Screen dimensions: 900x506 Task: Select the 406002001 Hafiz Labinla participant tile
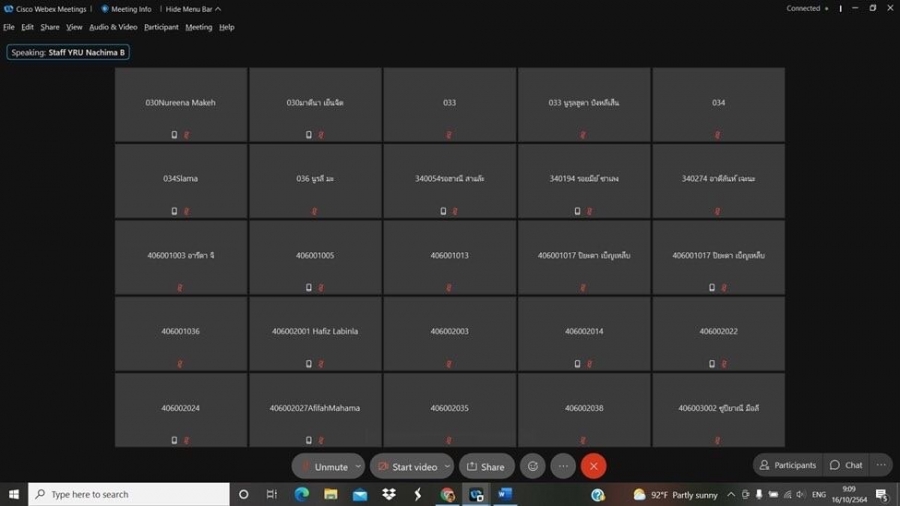click(x=315, y=333)
